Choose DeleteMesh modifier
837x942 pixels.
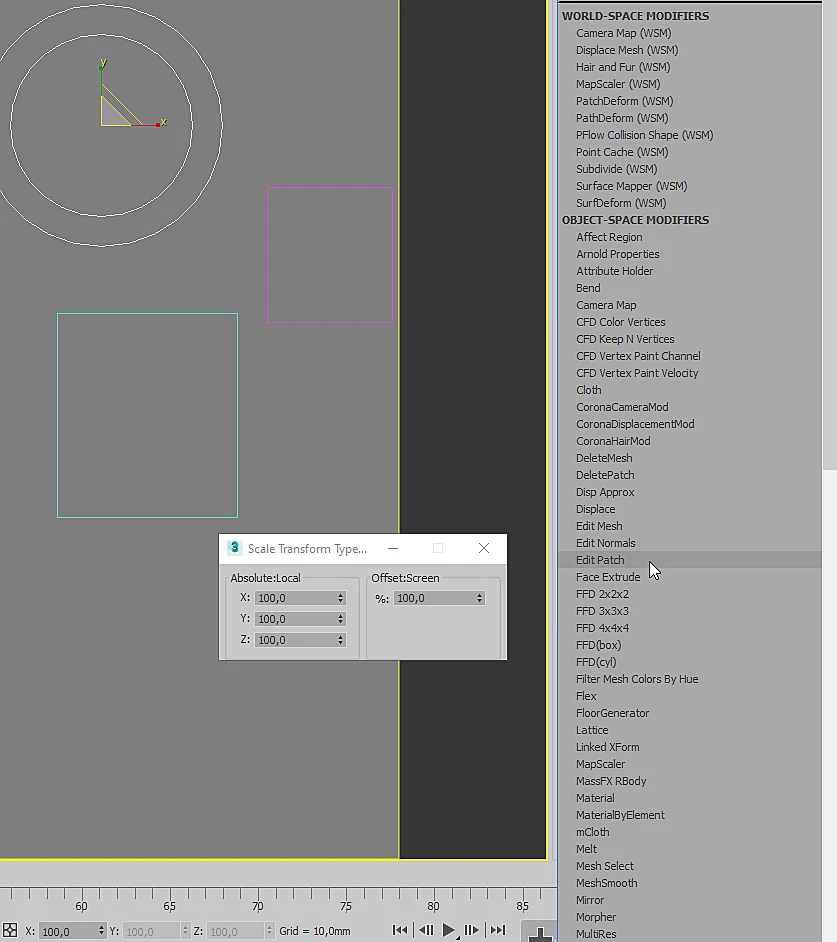tap(604, 458)
